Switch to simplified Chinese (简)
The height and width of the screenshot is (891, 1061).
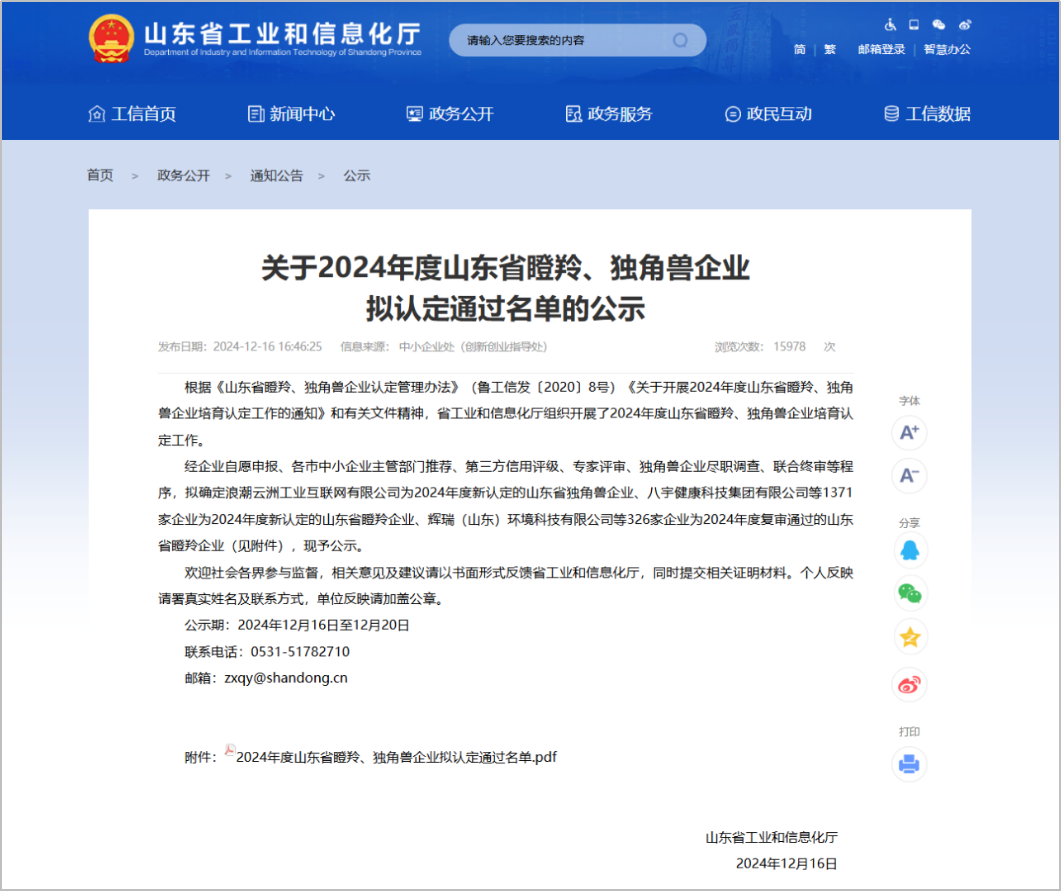(x=799, y=49)
